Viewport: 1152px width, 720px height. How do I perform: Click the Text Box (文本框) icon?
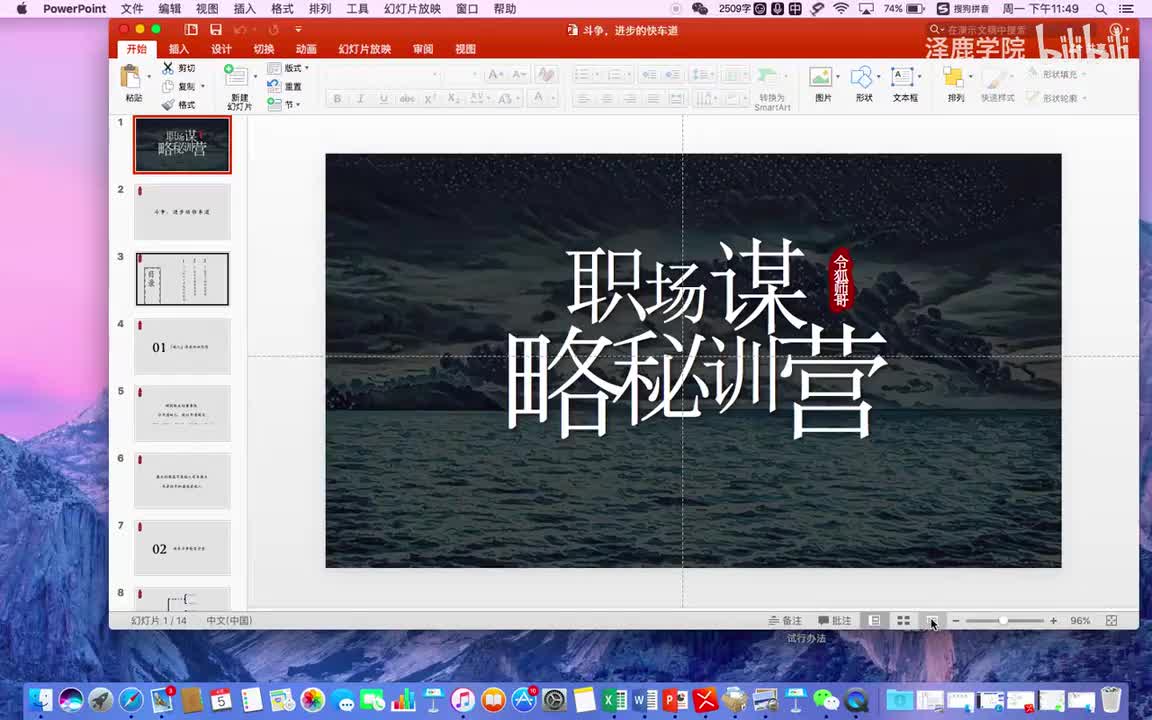pyautogui.click(x=901, y=77)
